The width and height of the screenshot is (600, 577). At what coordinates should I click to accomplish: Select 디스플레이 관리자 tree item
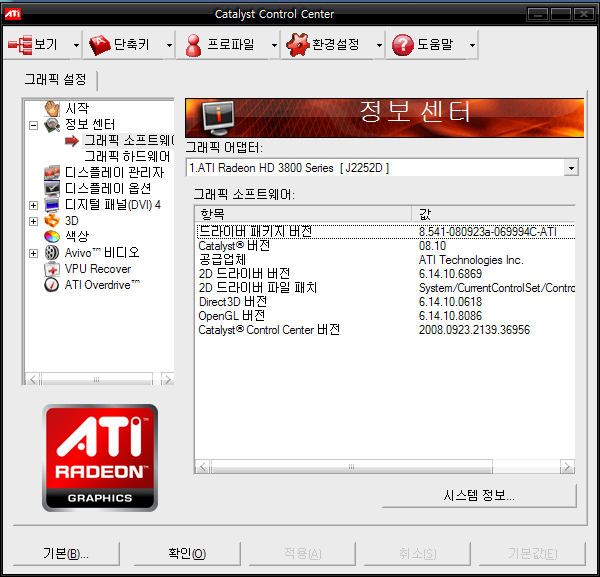114,173
